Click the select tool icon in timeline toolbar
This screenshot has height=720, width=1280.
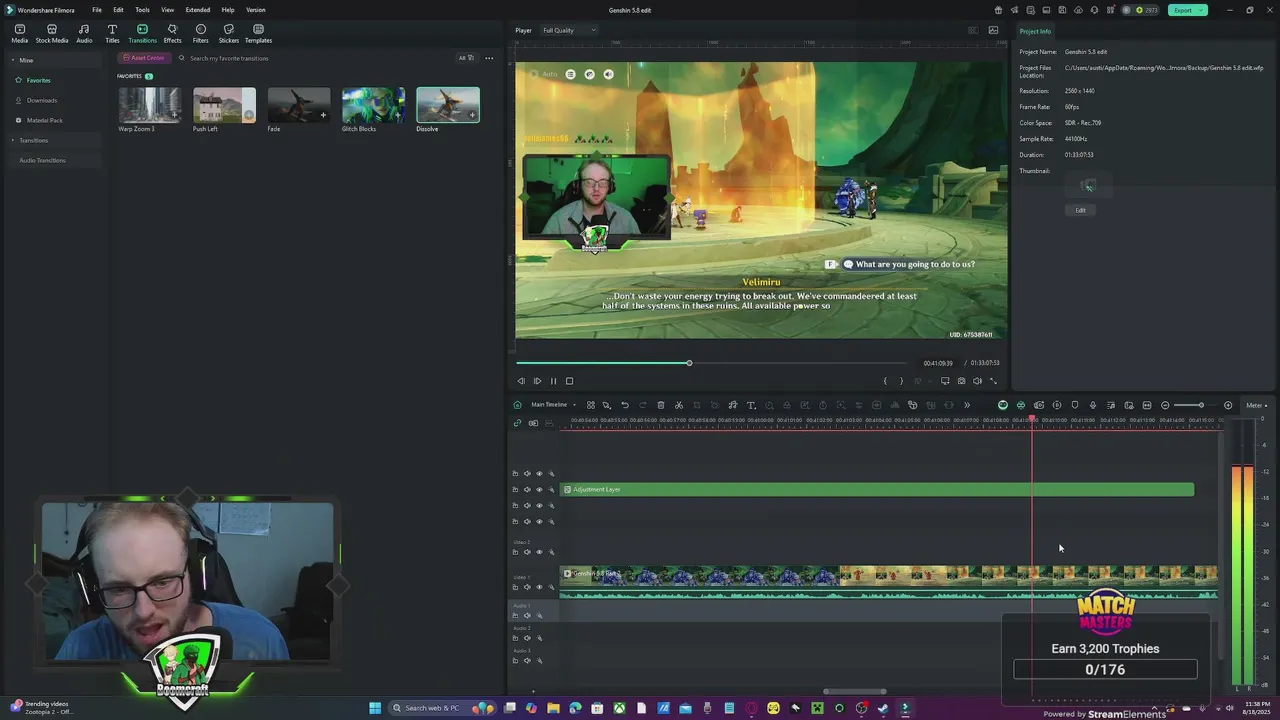tap(607, 405)
